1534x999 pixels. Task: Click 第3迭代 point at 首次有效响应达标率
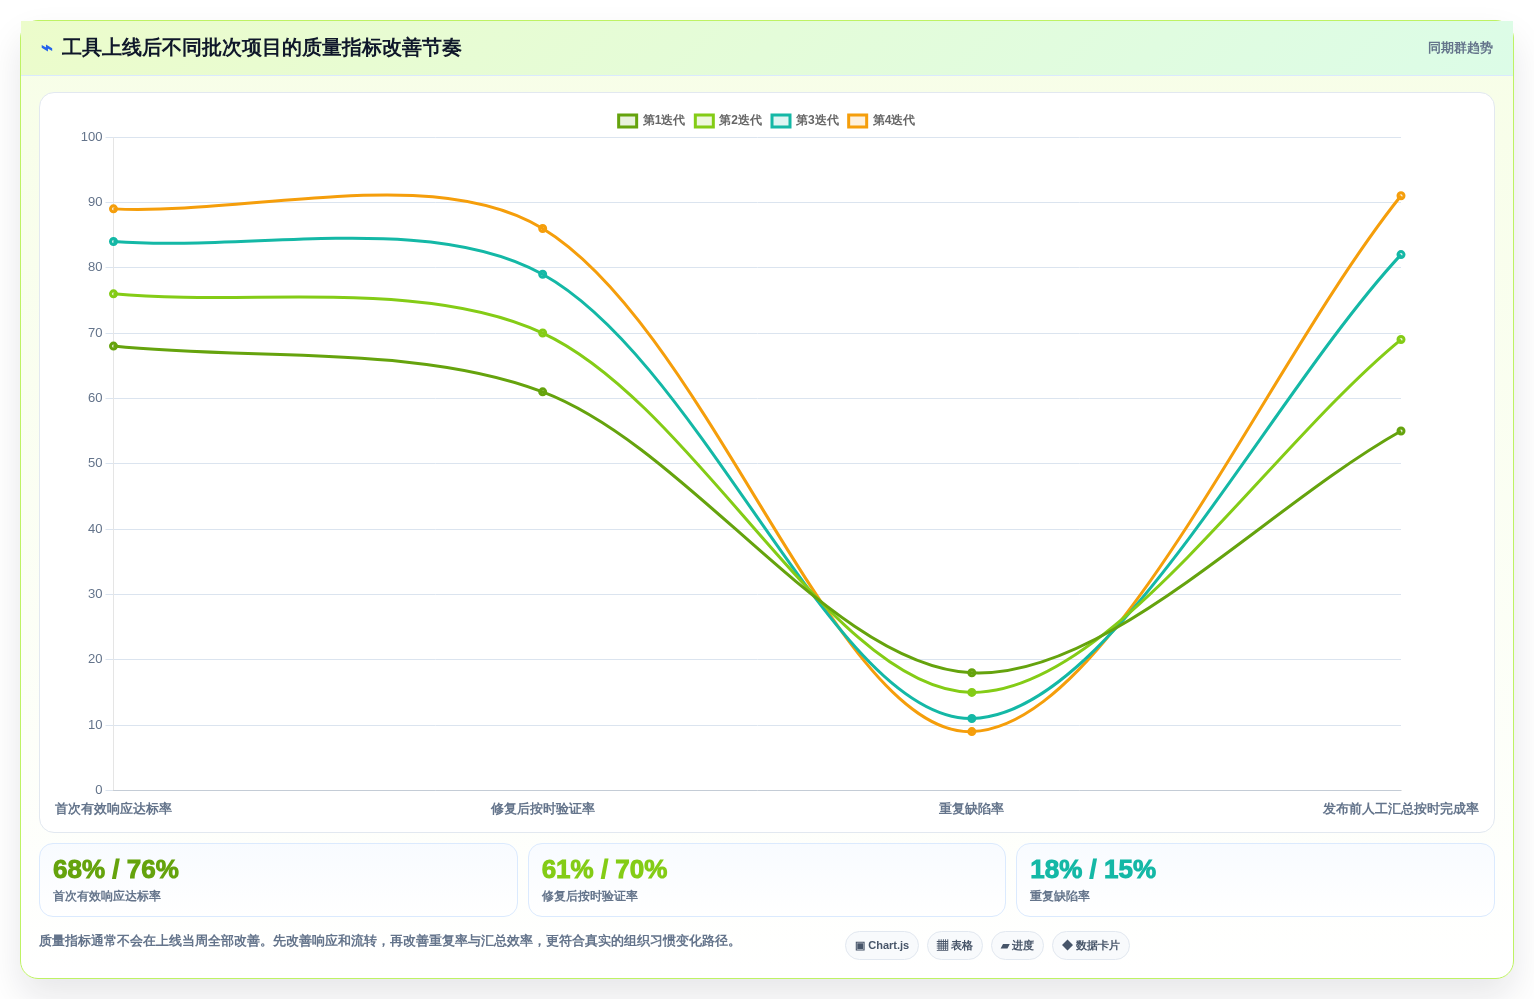(x=113, y=242)
